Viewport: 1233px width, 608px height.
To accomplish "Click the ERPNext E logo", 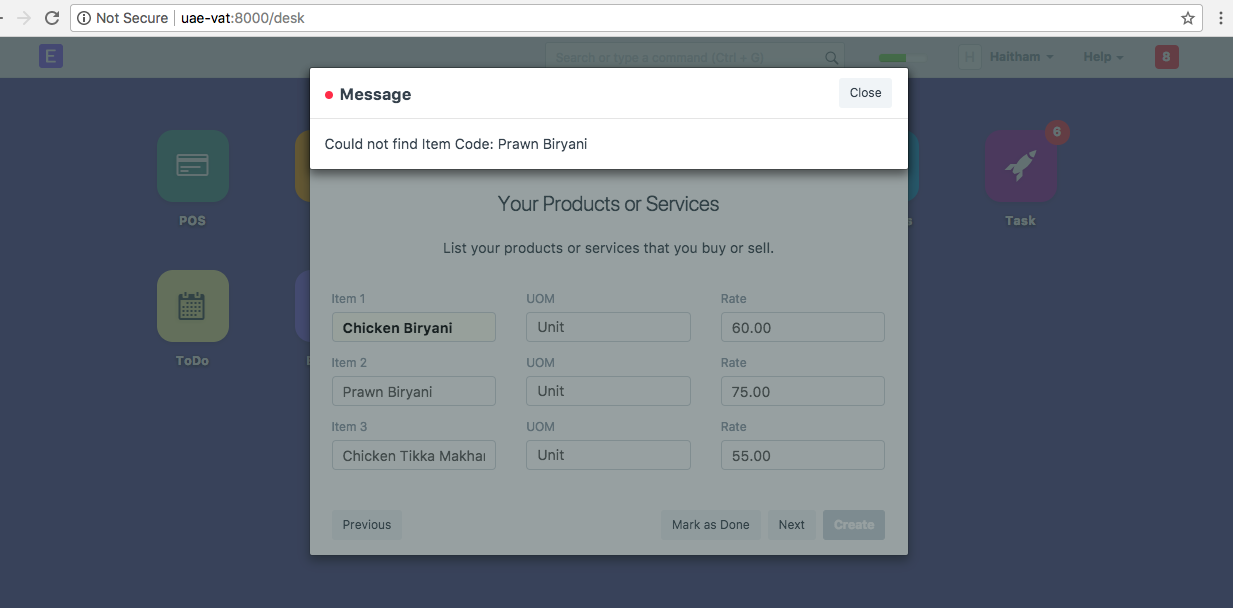I will click(50, 56).
